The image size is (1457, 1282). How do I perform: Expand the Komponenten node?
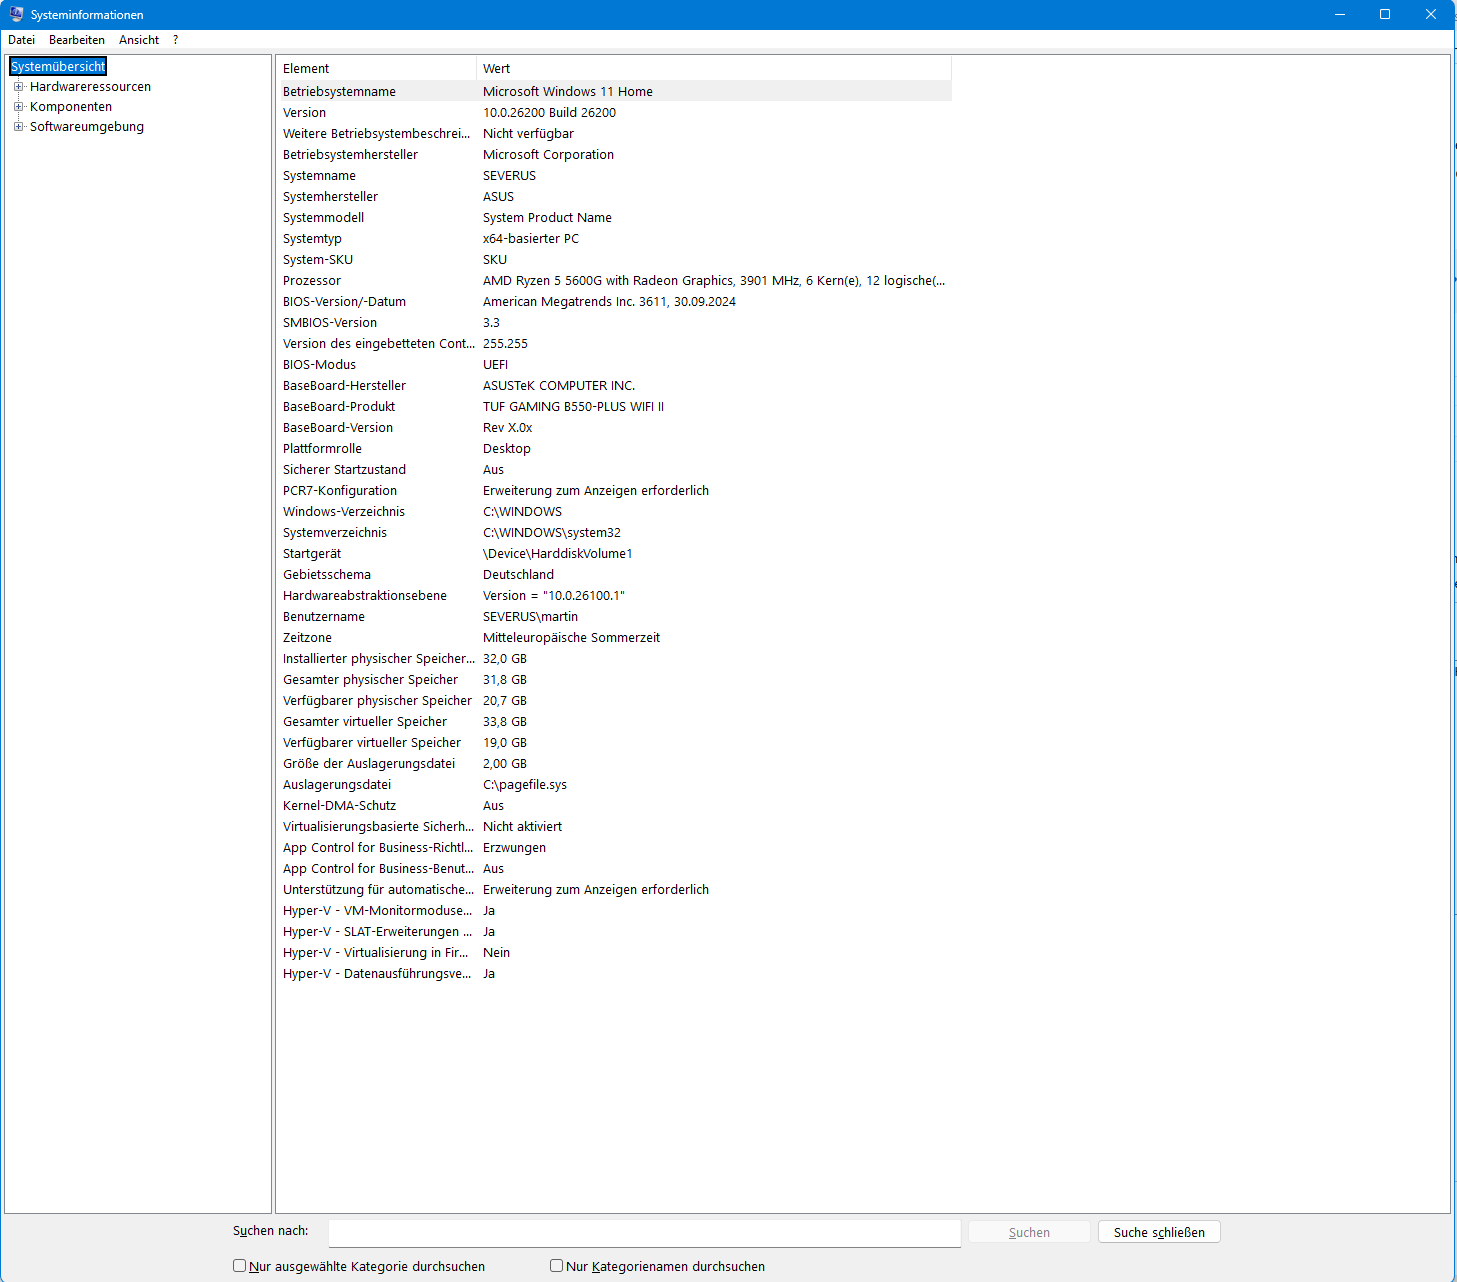click(18, 106)
